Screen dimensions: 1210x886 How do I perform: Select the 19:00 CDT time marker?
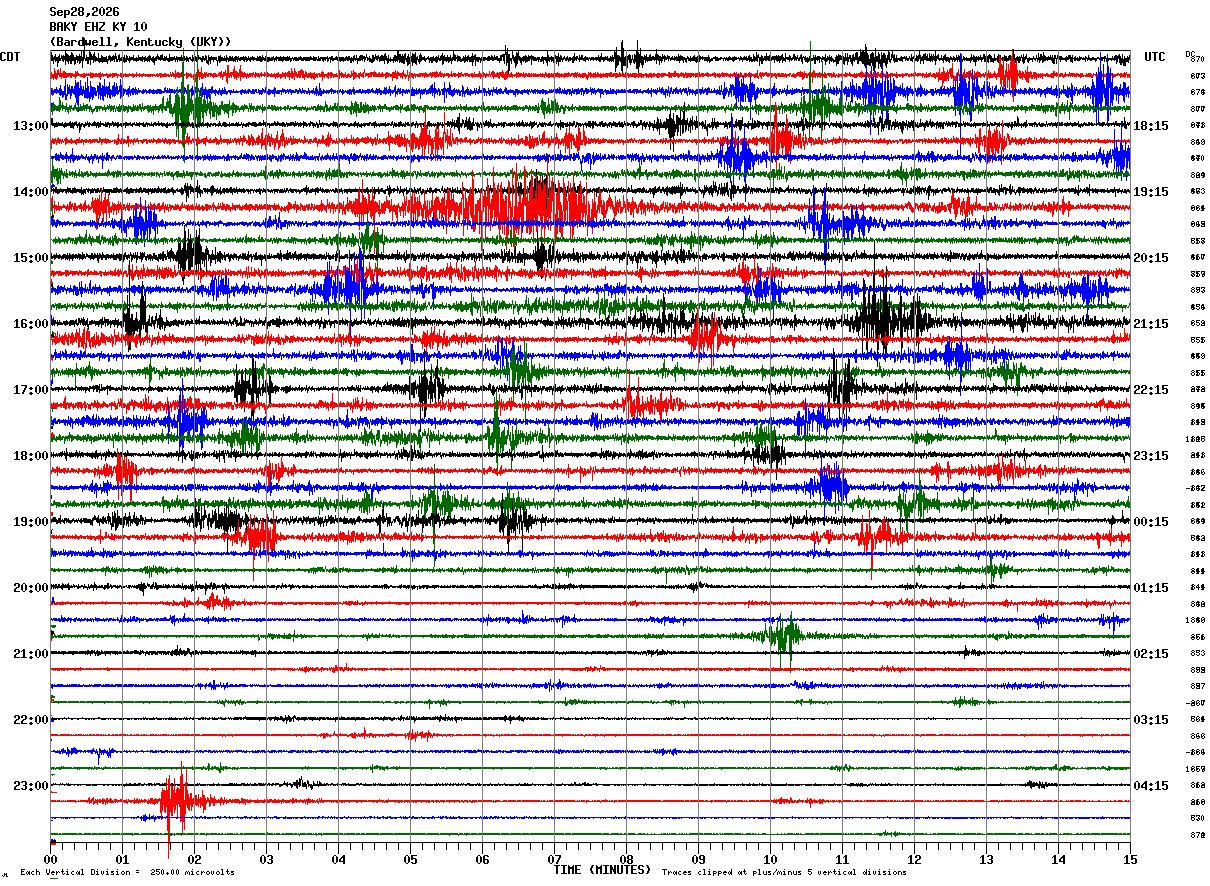click(31, 522)
